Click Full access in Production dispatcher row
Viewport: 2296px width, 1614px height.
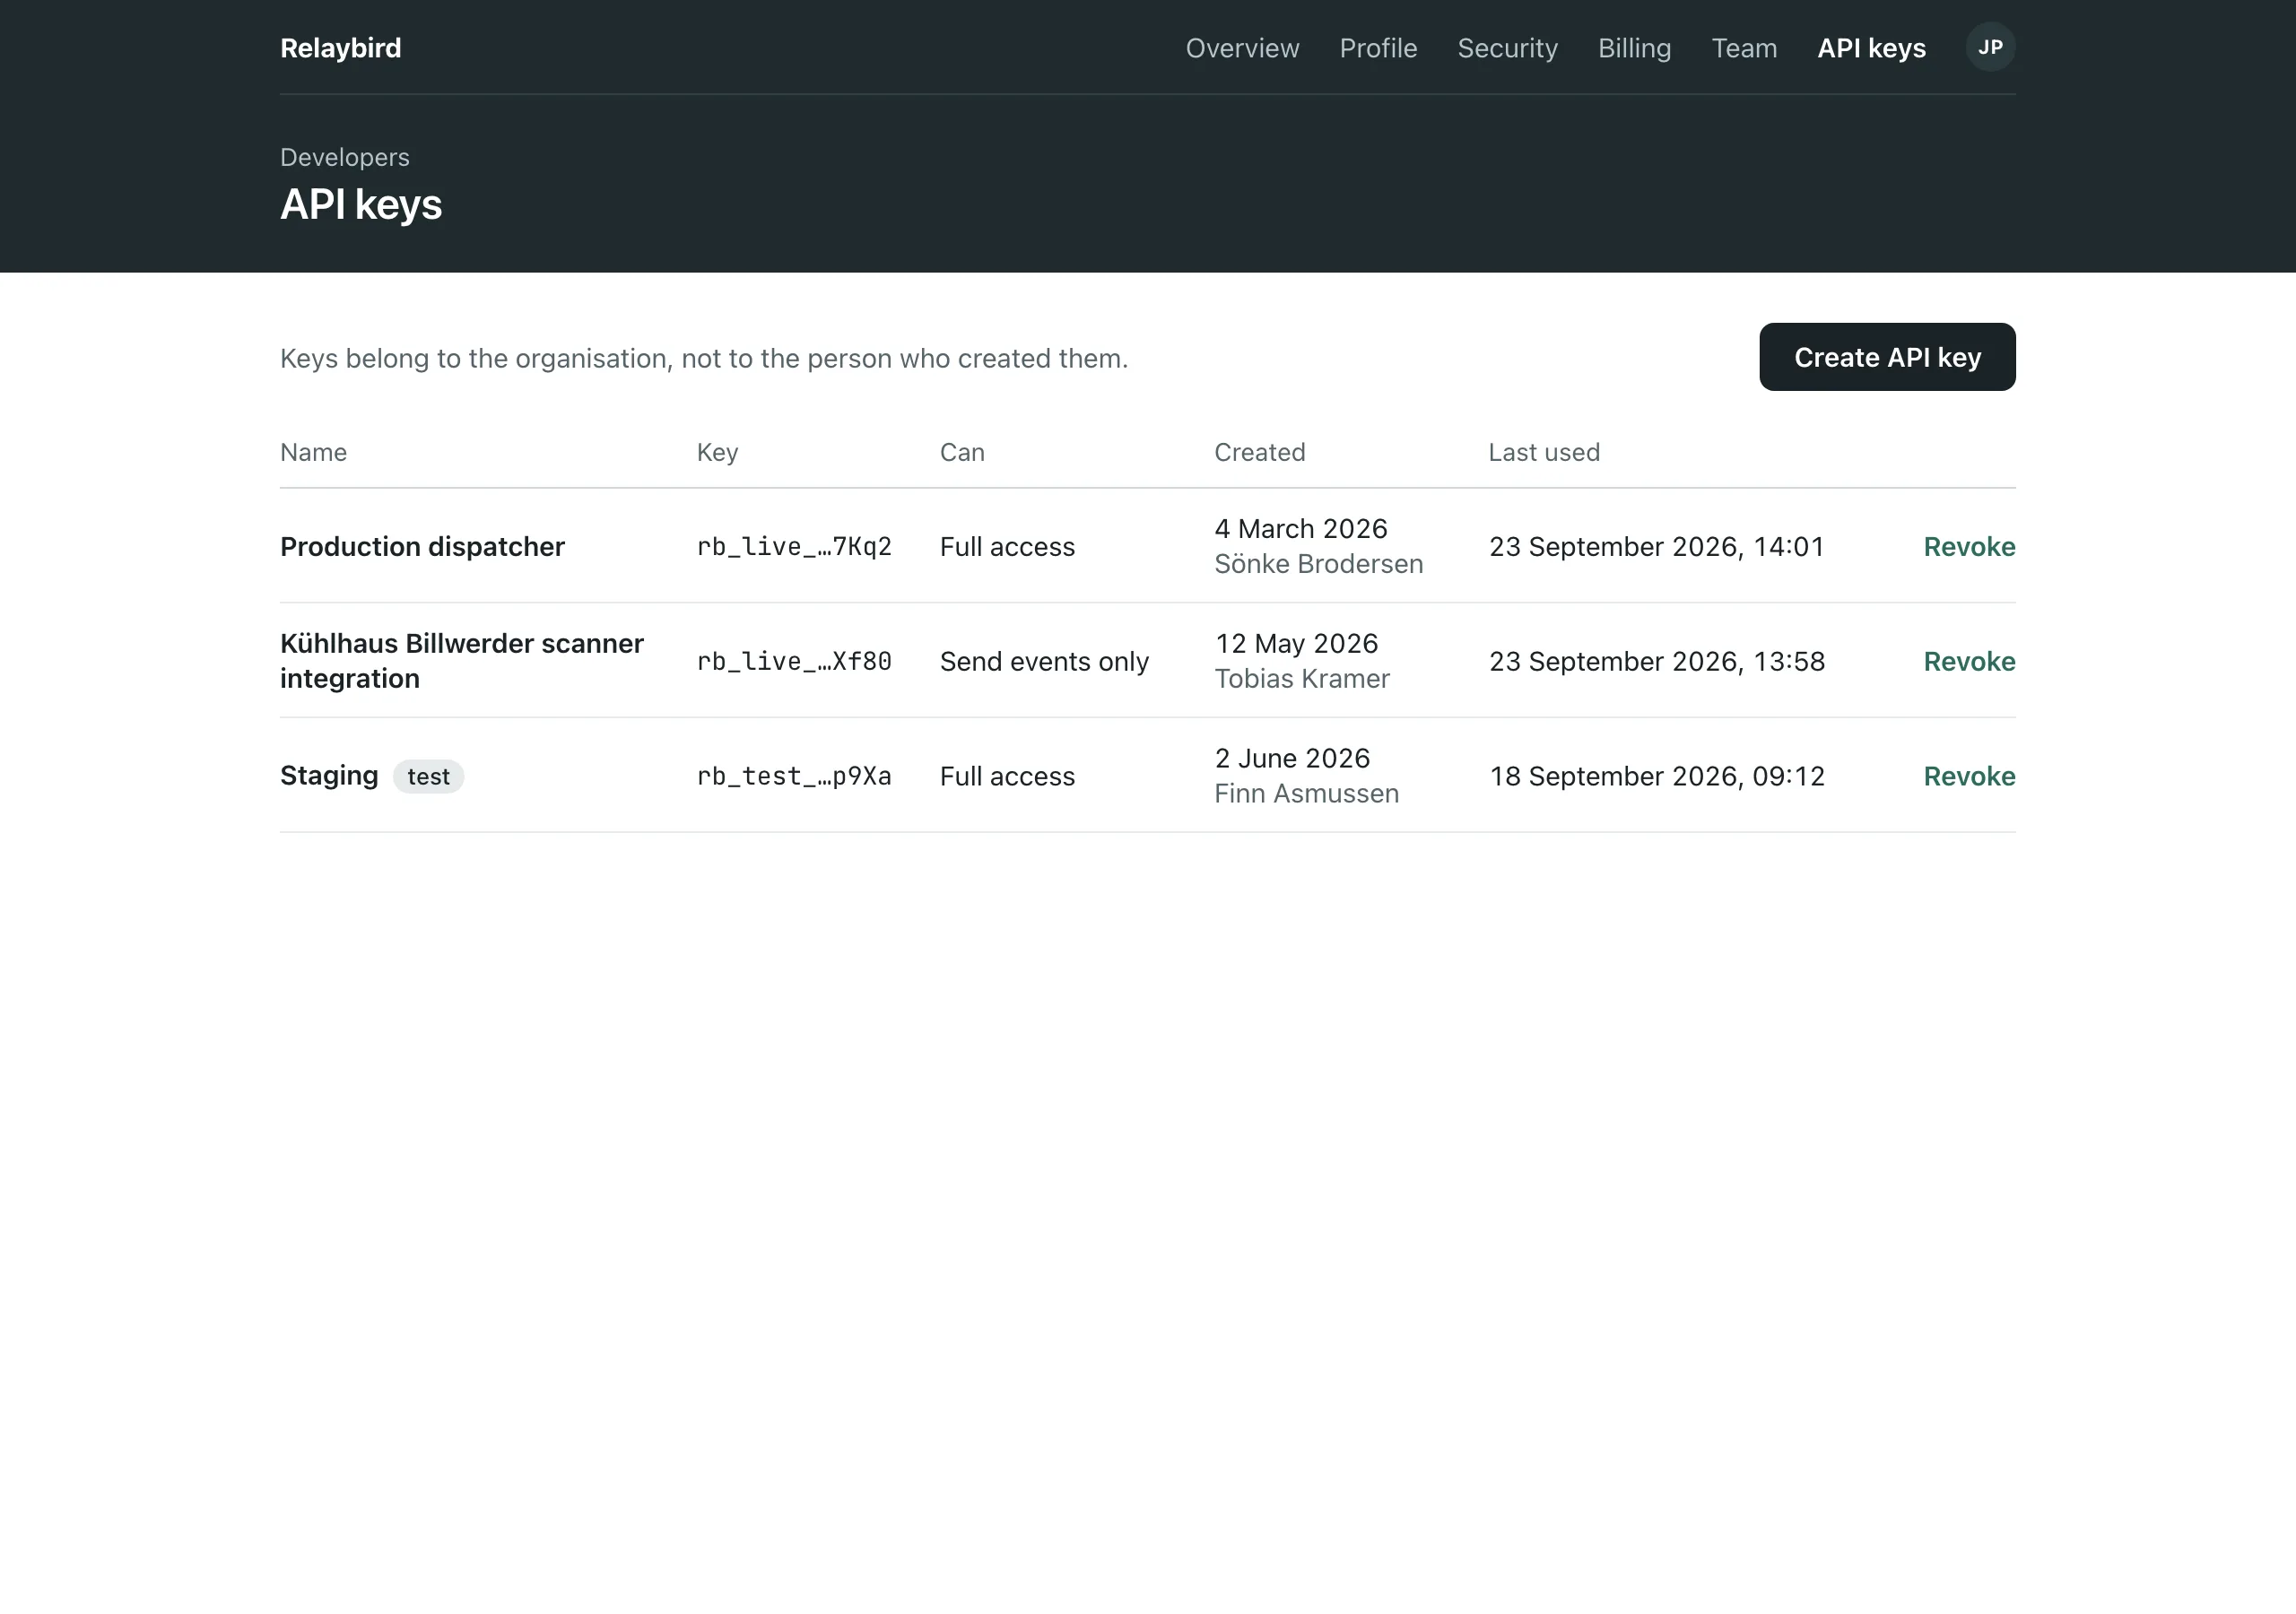pyautogui.click(x=1007, y=546)
